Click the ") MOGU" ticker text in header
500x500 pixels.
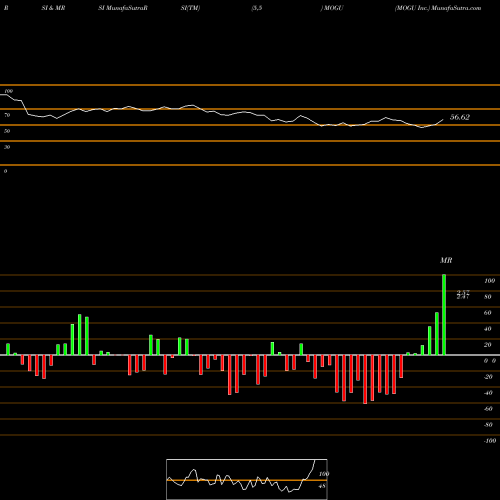click(x=332, y=8)
